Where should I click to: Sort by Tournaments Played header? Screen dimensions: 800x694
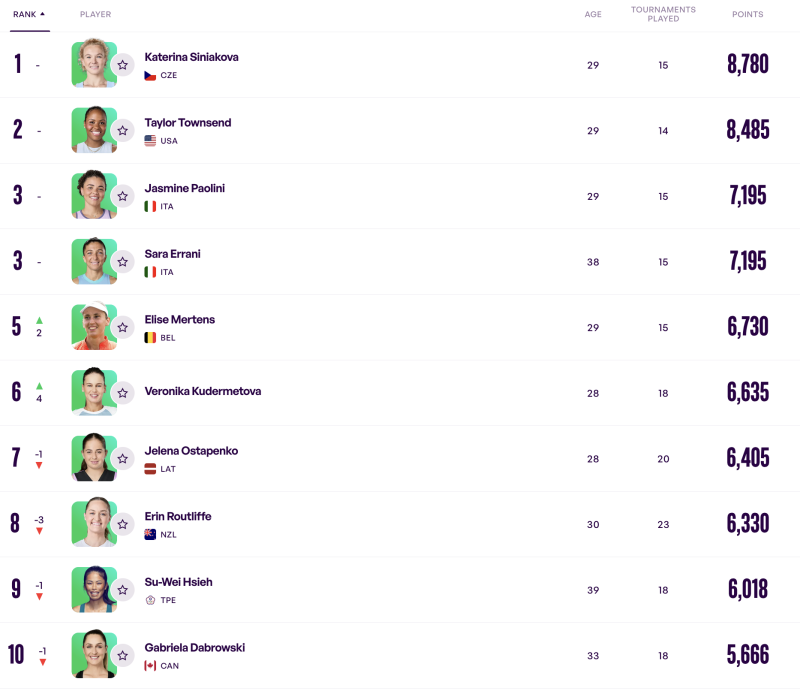[x=663, y=14]
